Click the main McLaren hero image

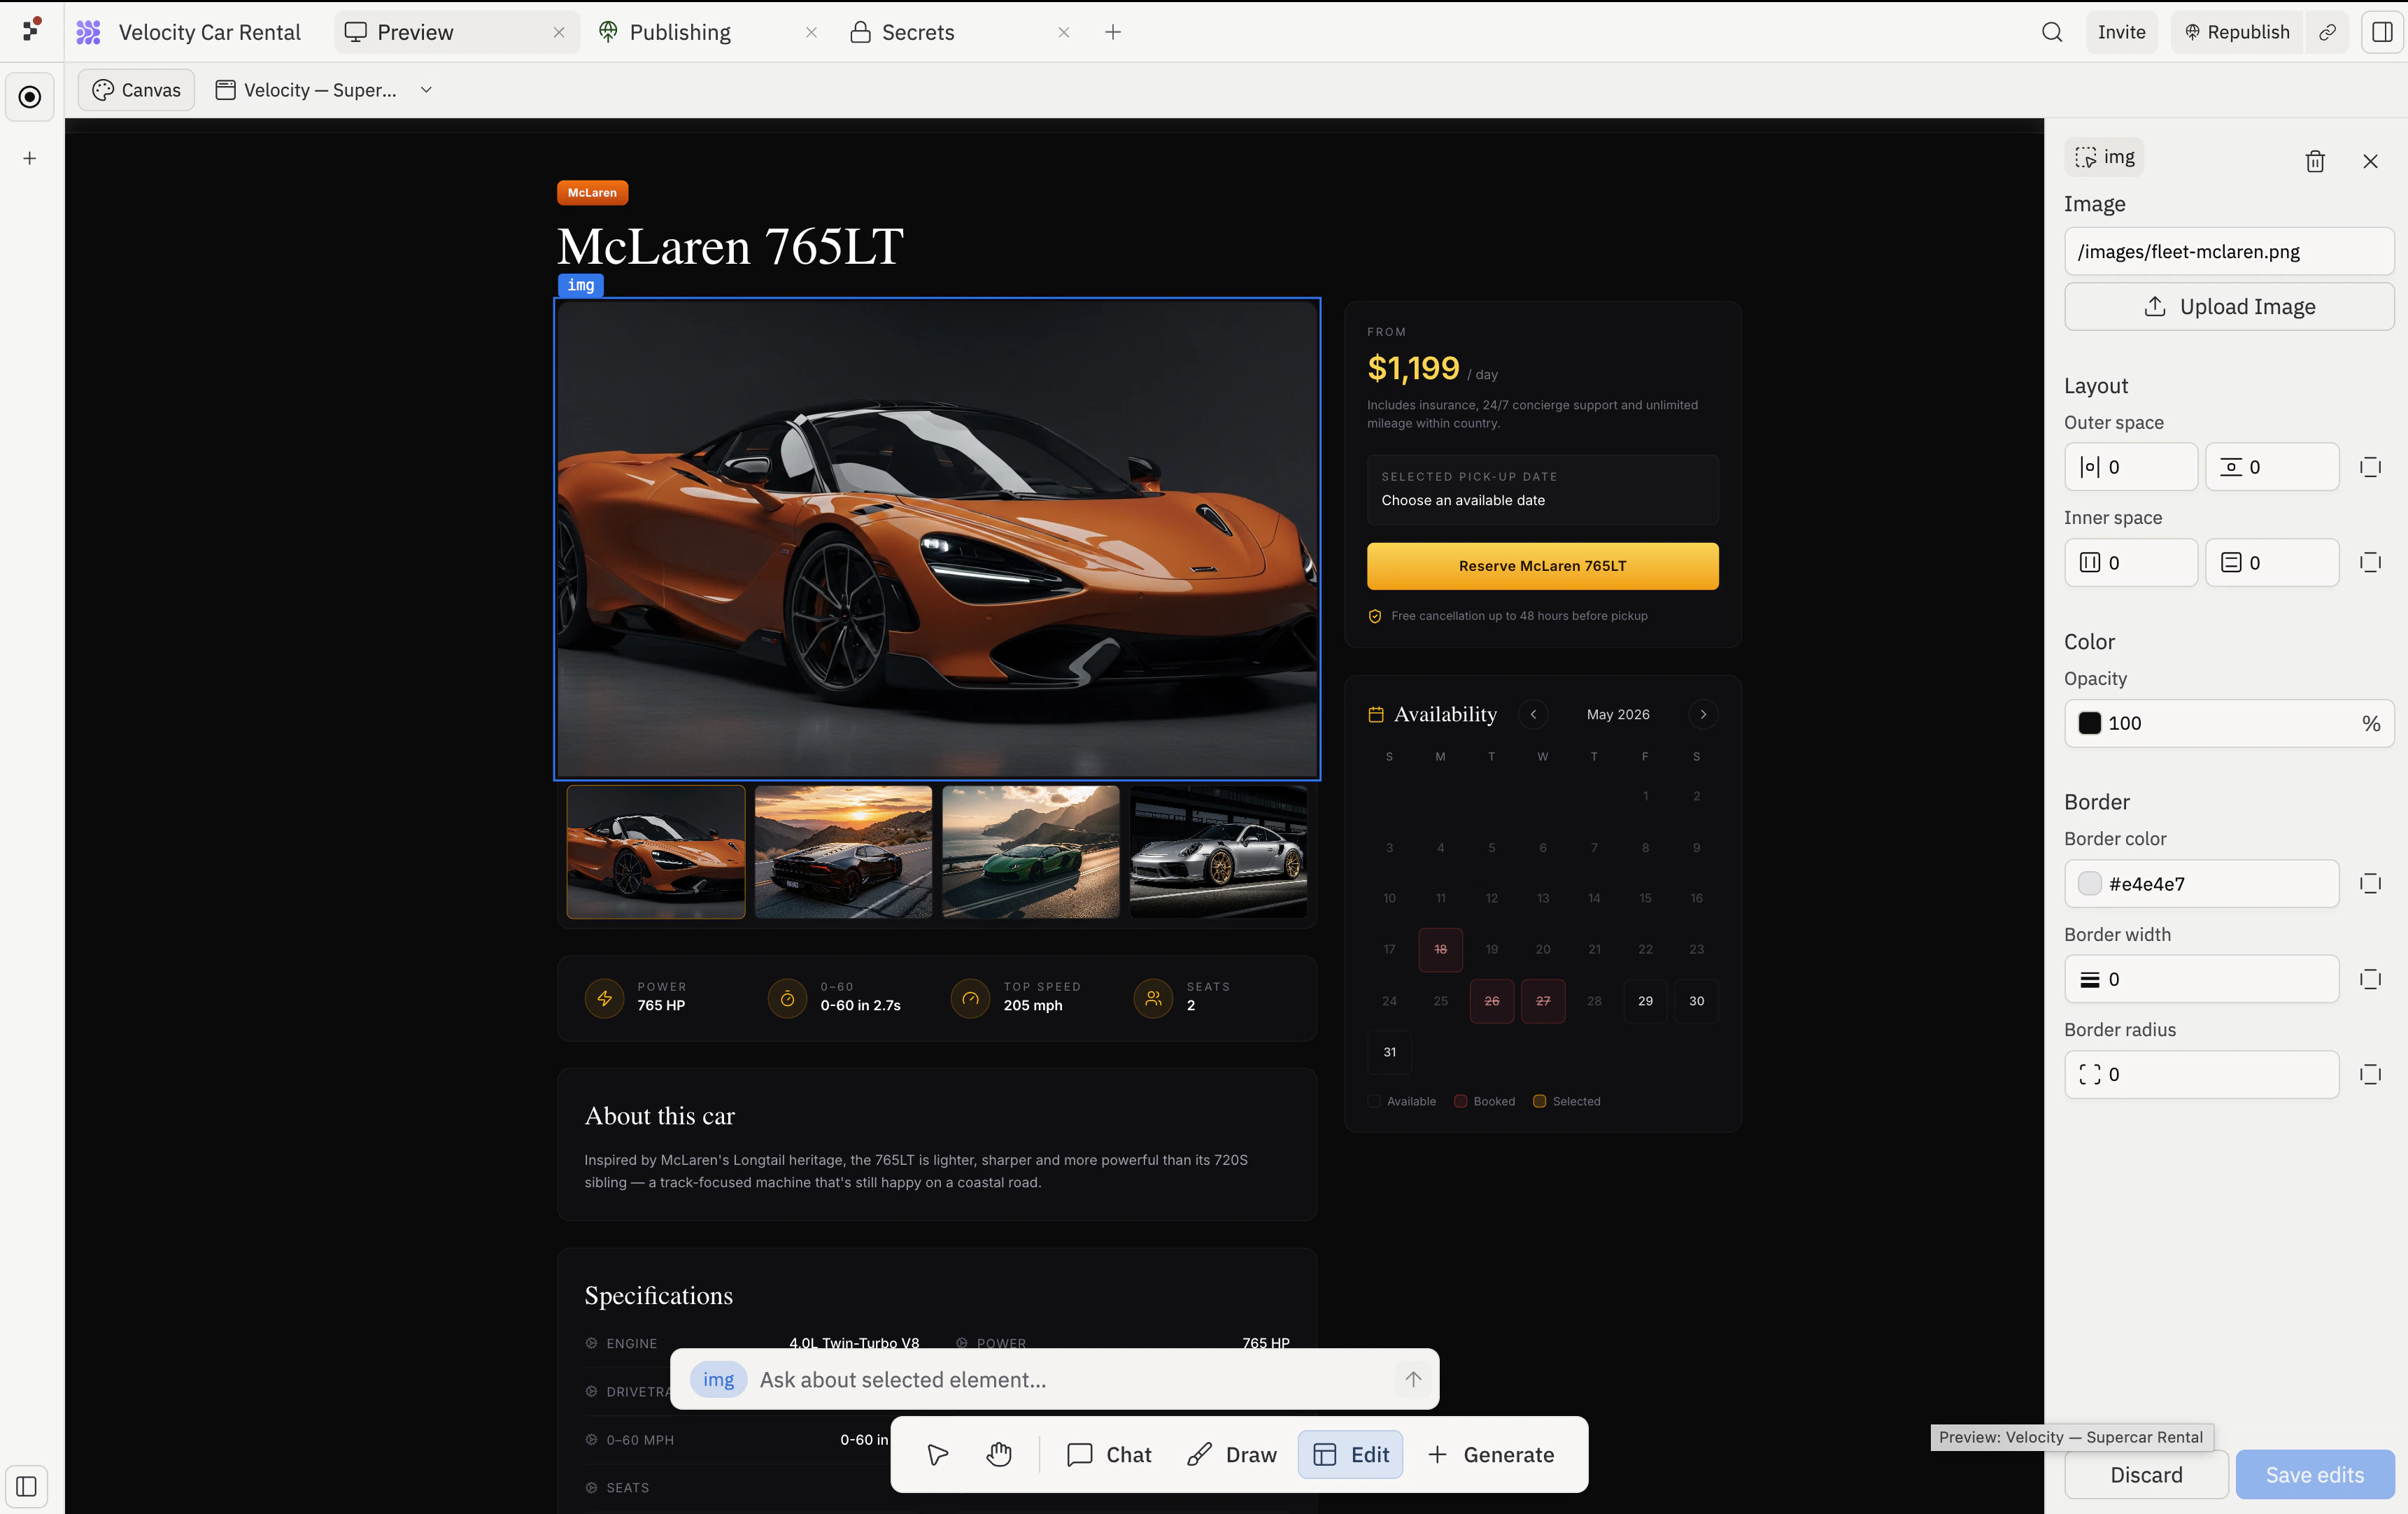pyautogui.click(x=937, y=538)
